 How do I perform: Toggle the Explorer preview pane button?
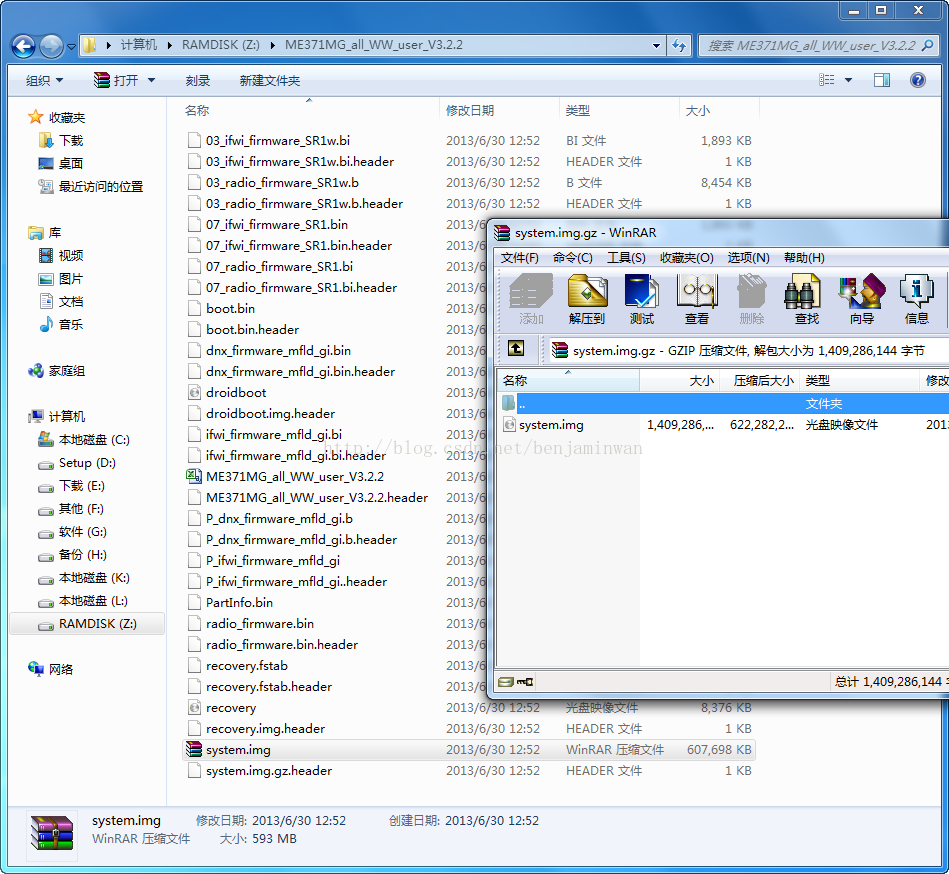(881, 80)
